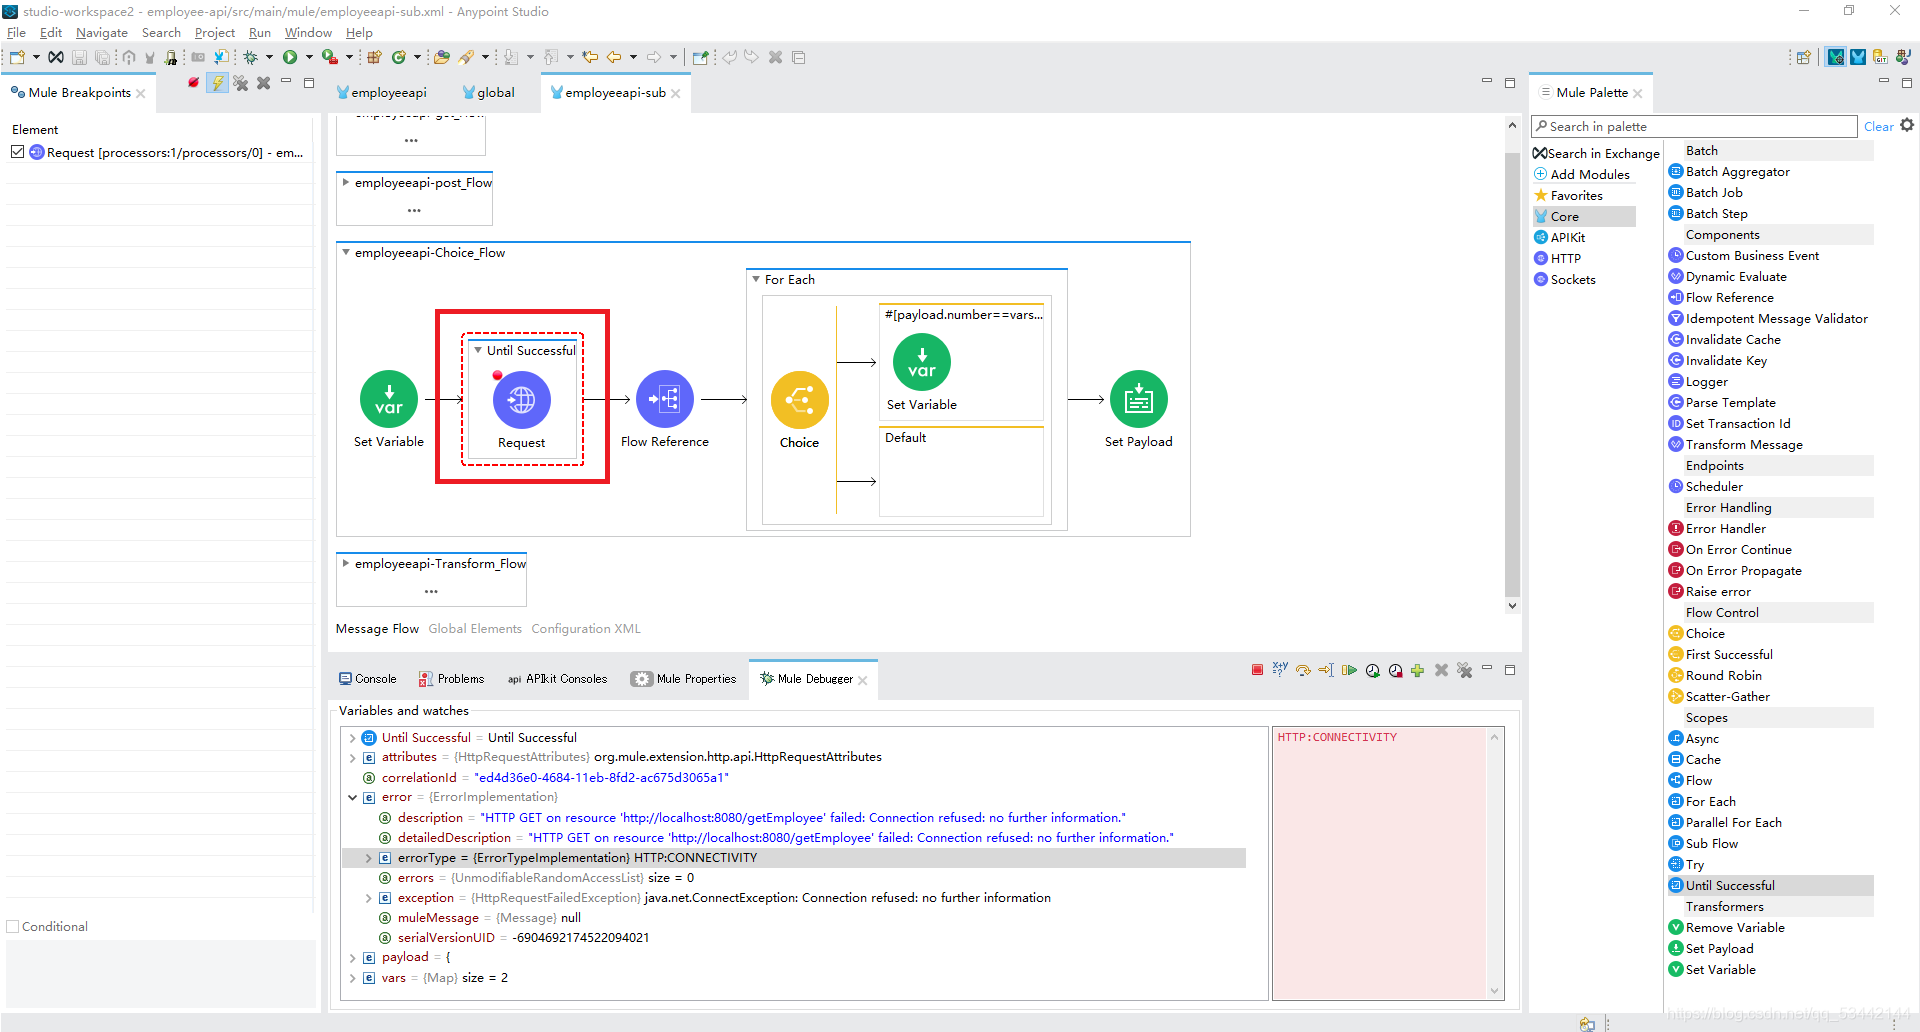
Task: Switch to the Problems tab
Action: tap(451, 679)
